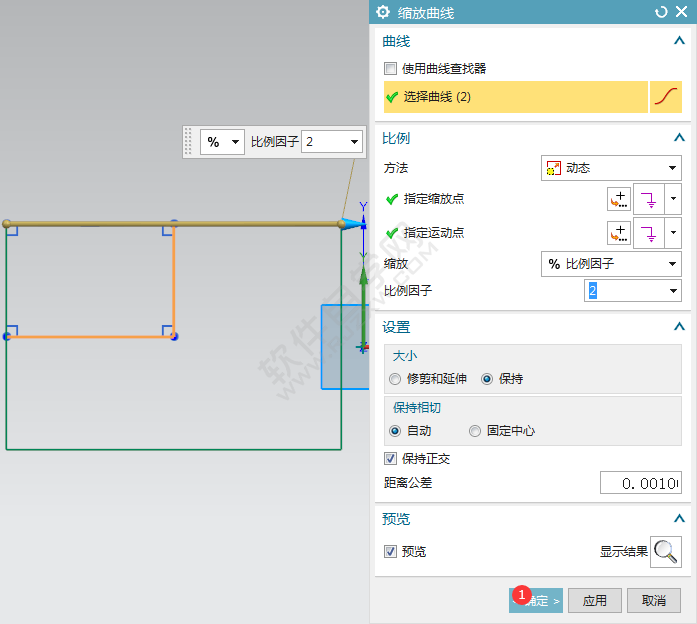Click the 取消 button
Screen dimensions: 697x624
click(654, 601)
